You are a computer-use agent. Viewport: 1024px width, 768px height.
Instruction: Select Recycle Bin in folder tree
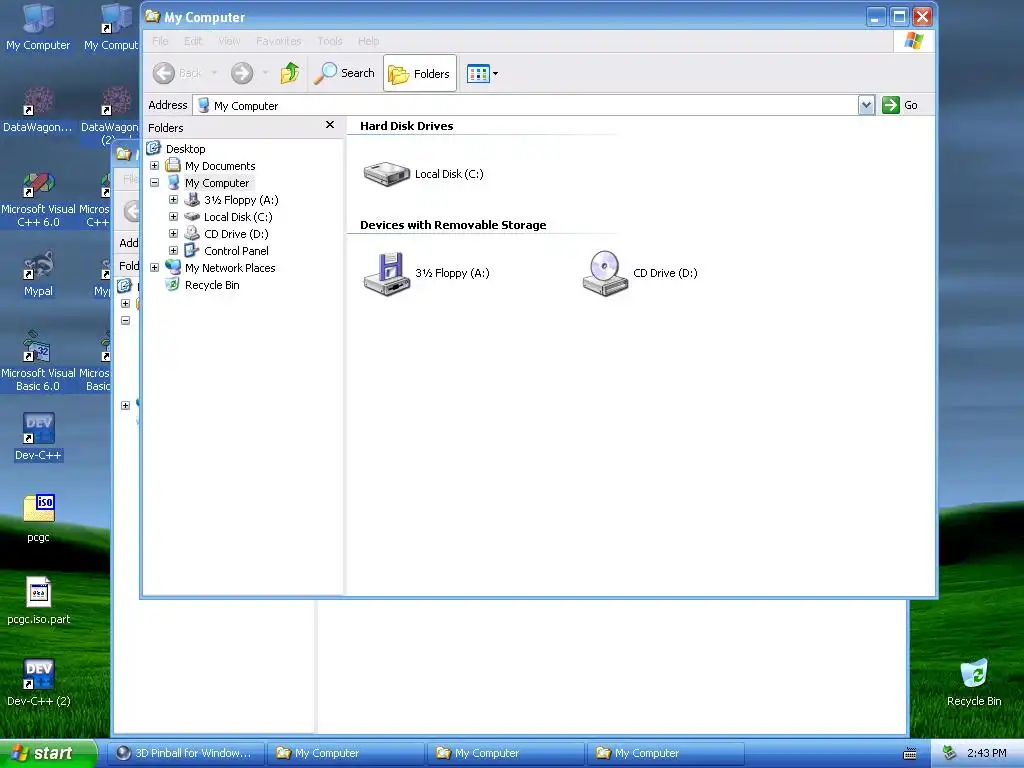click(212, 285)
